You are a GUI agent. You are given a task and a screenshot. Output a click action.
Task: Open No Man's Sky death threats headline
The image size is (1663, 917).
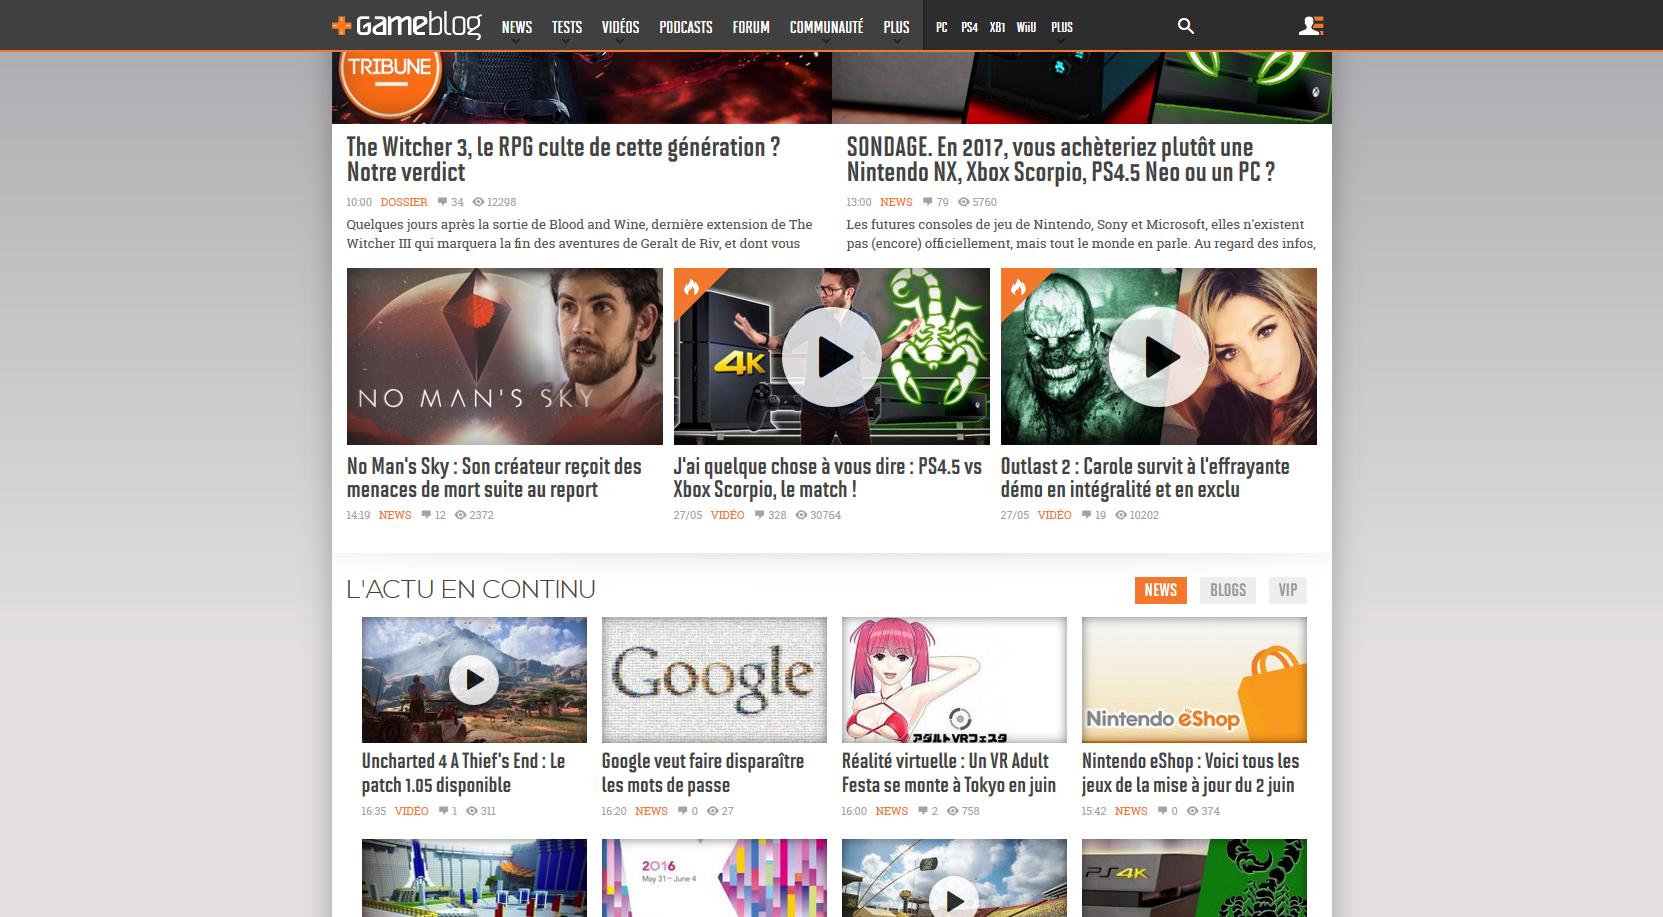(494, 478)
